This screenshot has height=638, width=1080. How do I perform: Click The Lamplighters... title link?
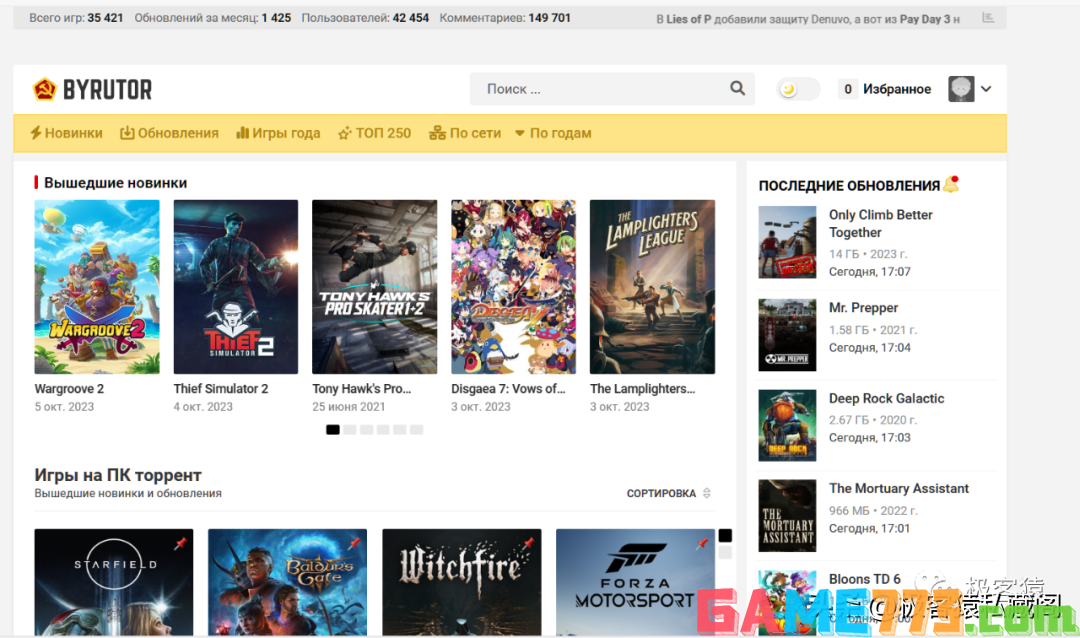643,389
